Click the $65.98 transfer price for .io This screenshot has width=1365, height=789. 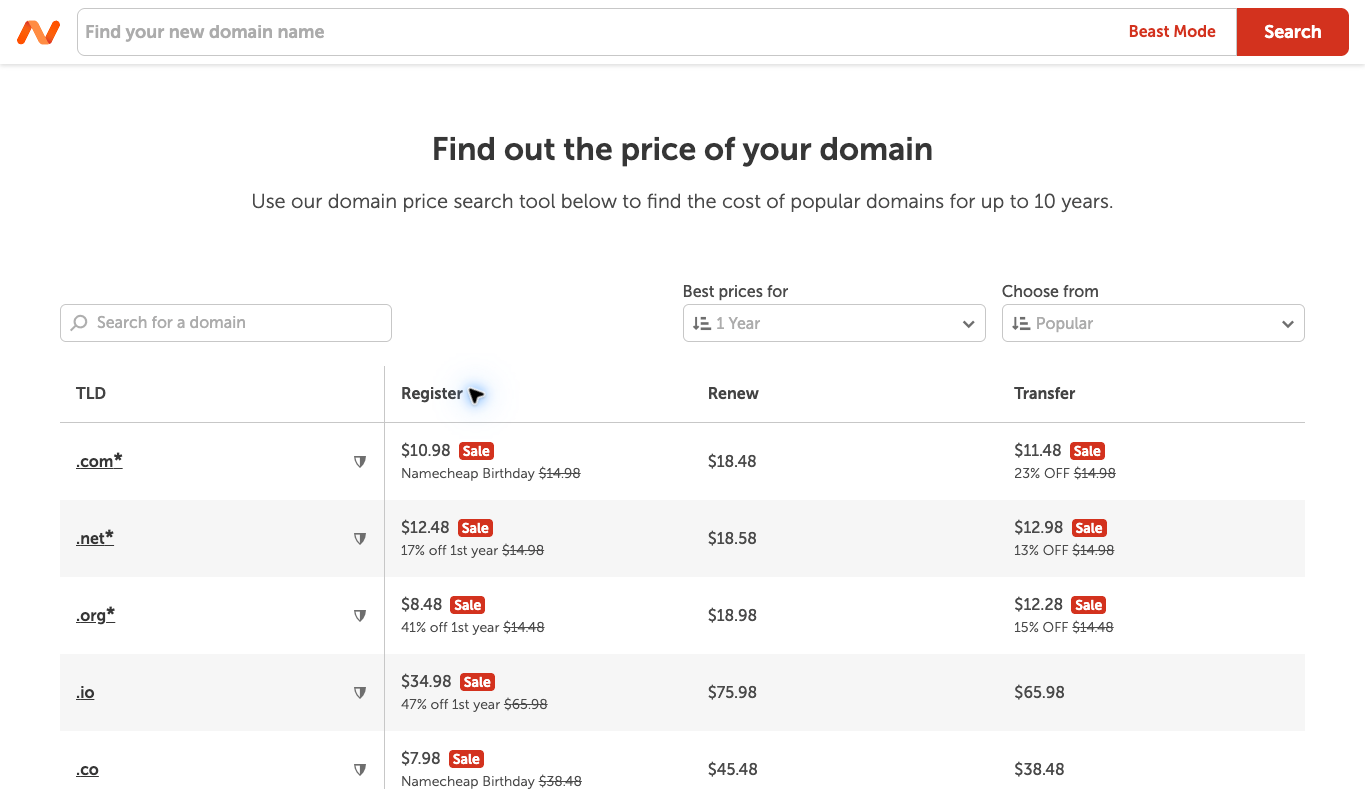pyautogui.click(x=1039, y=692)
